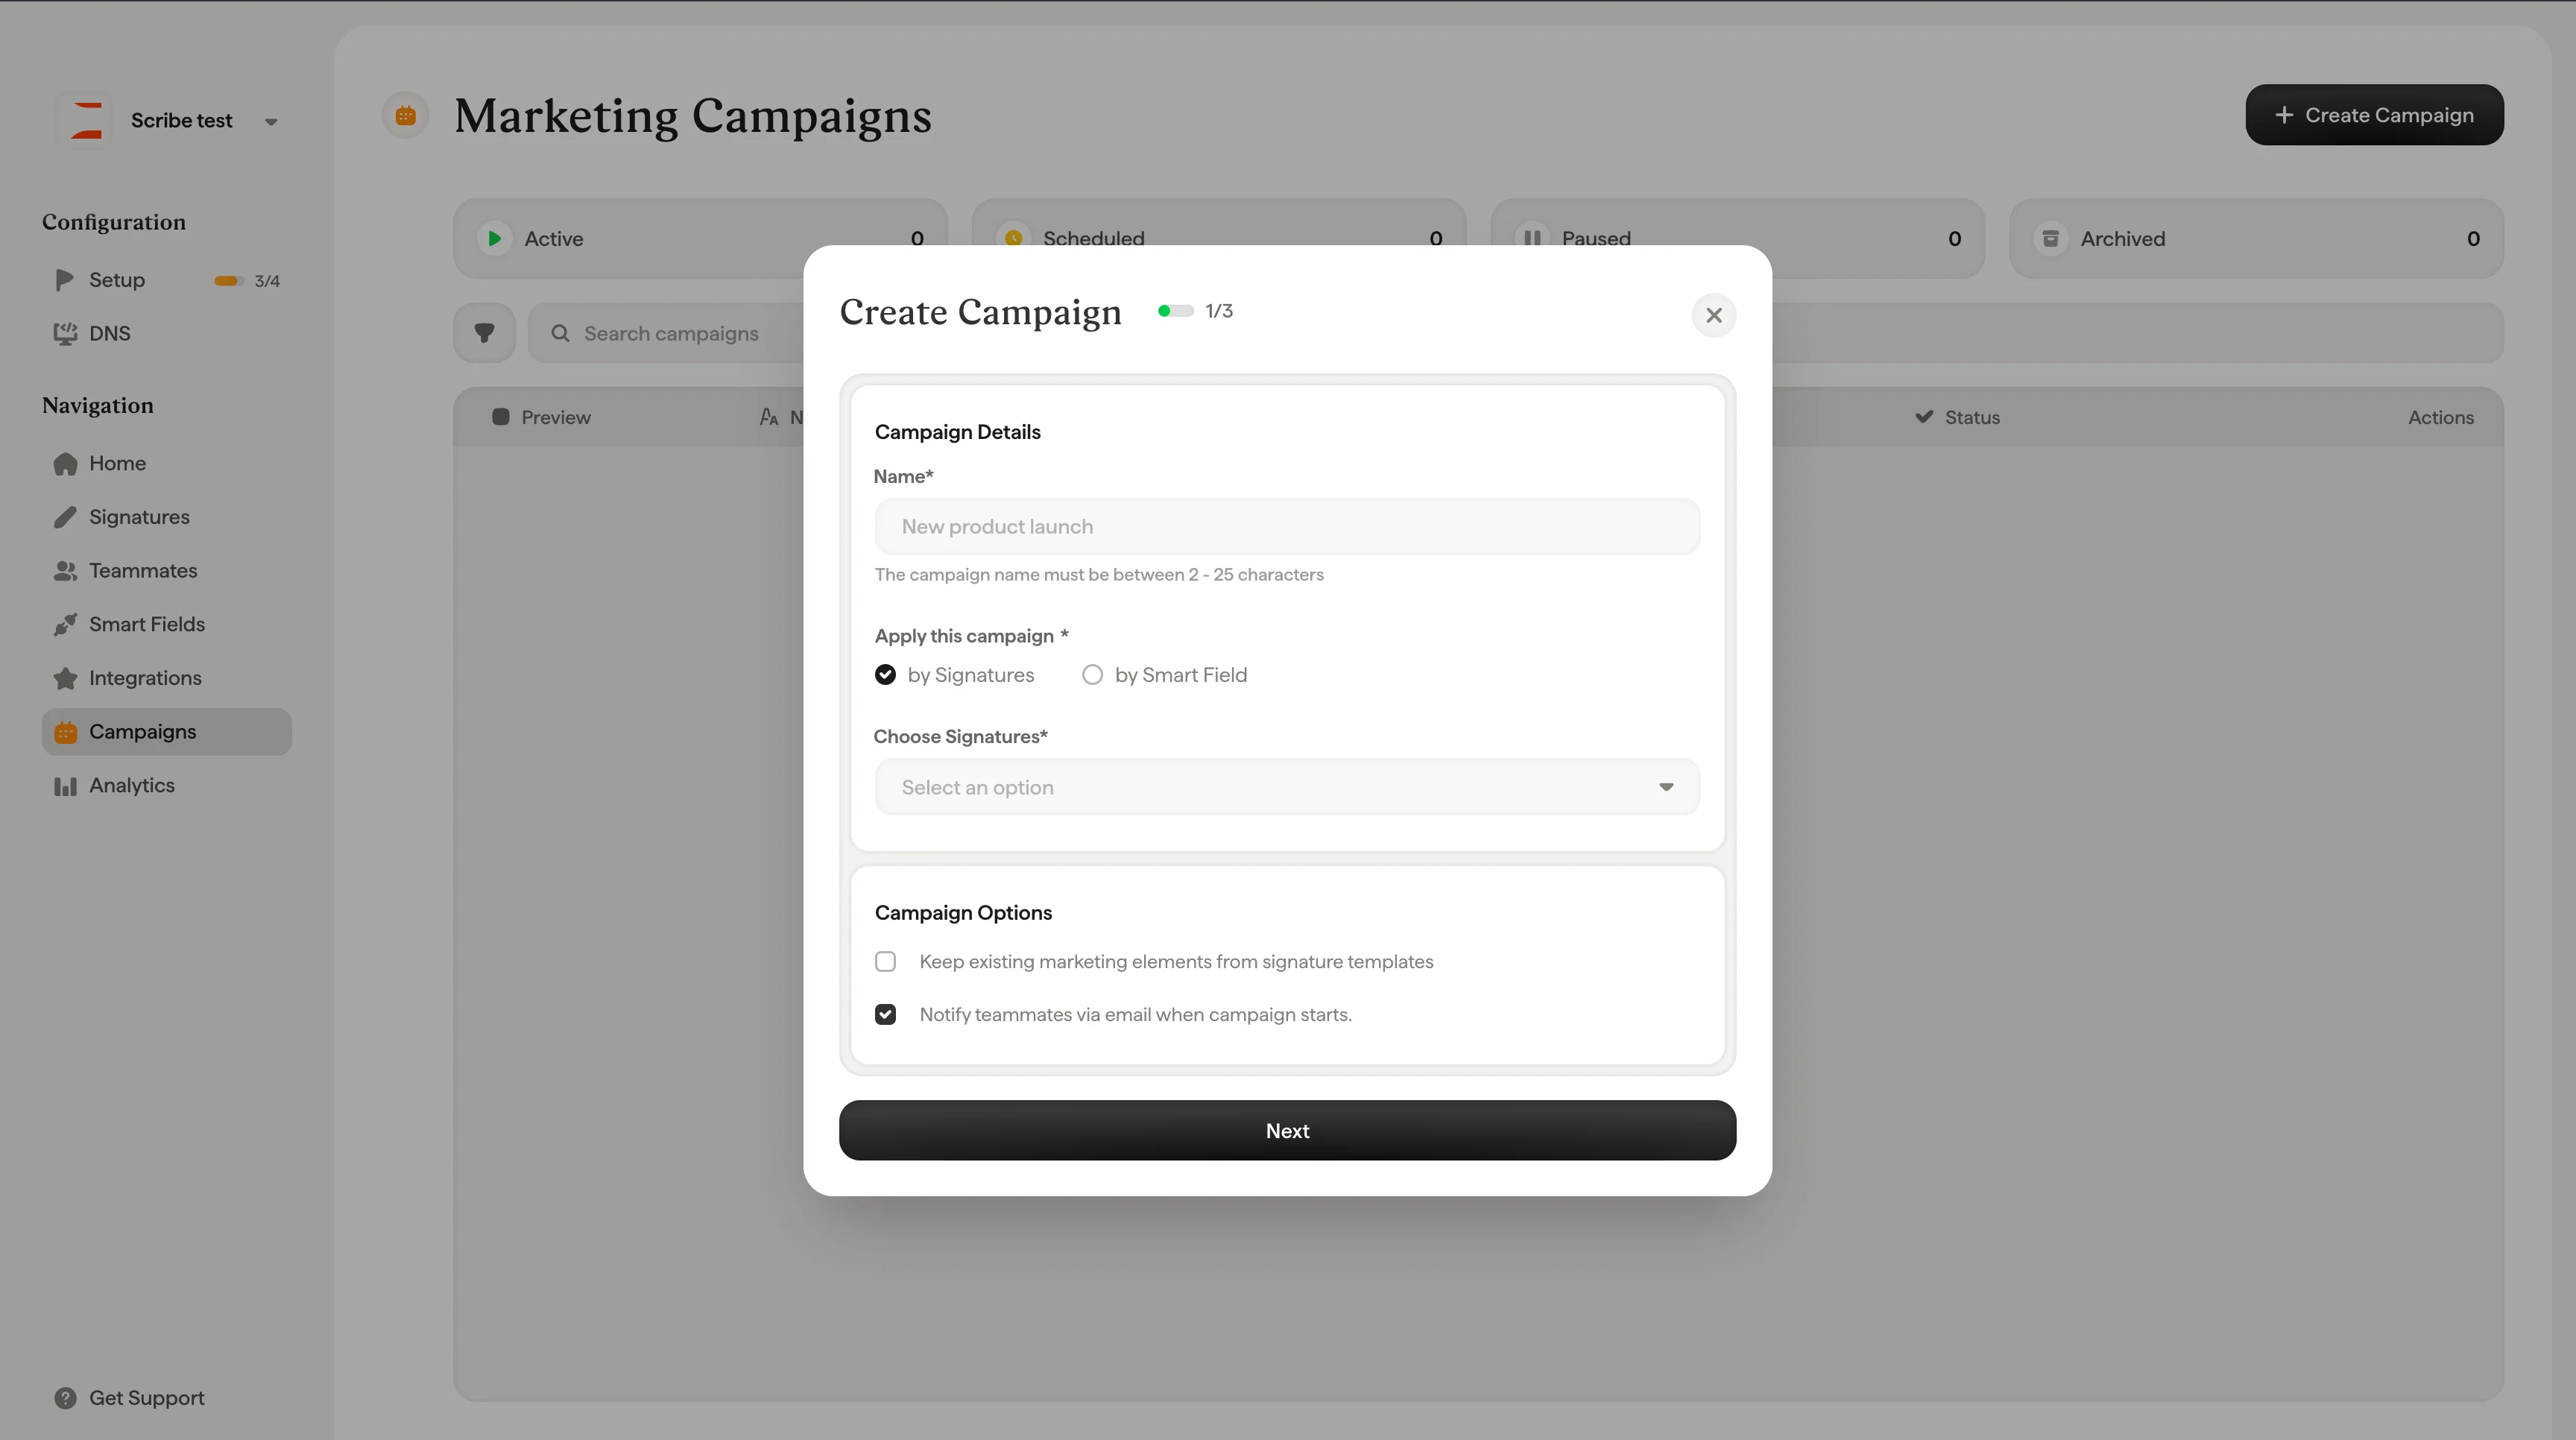This screenshot has width=2576, height=1440.
Task: Click the Create Campaign button top right
Action: pos(2374,115)
